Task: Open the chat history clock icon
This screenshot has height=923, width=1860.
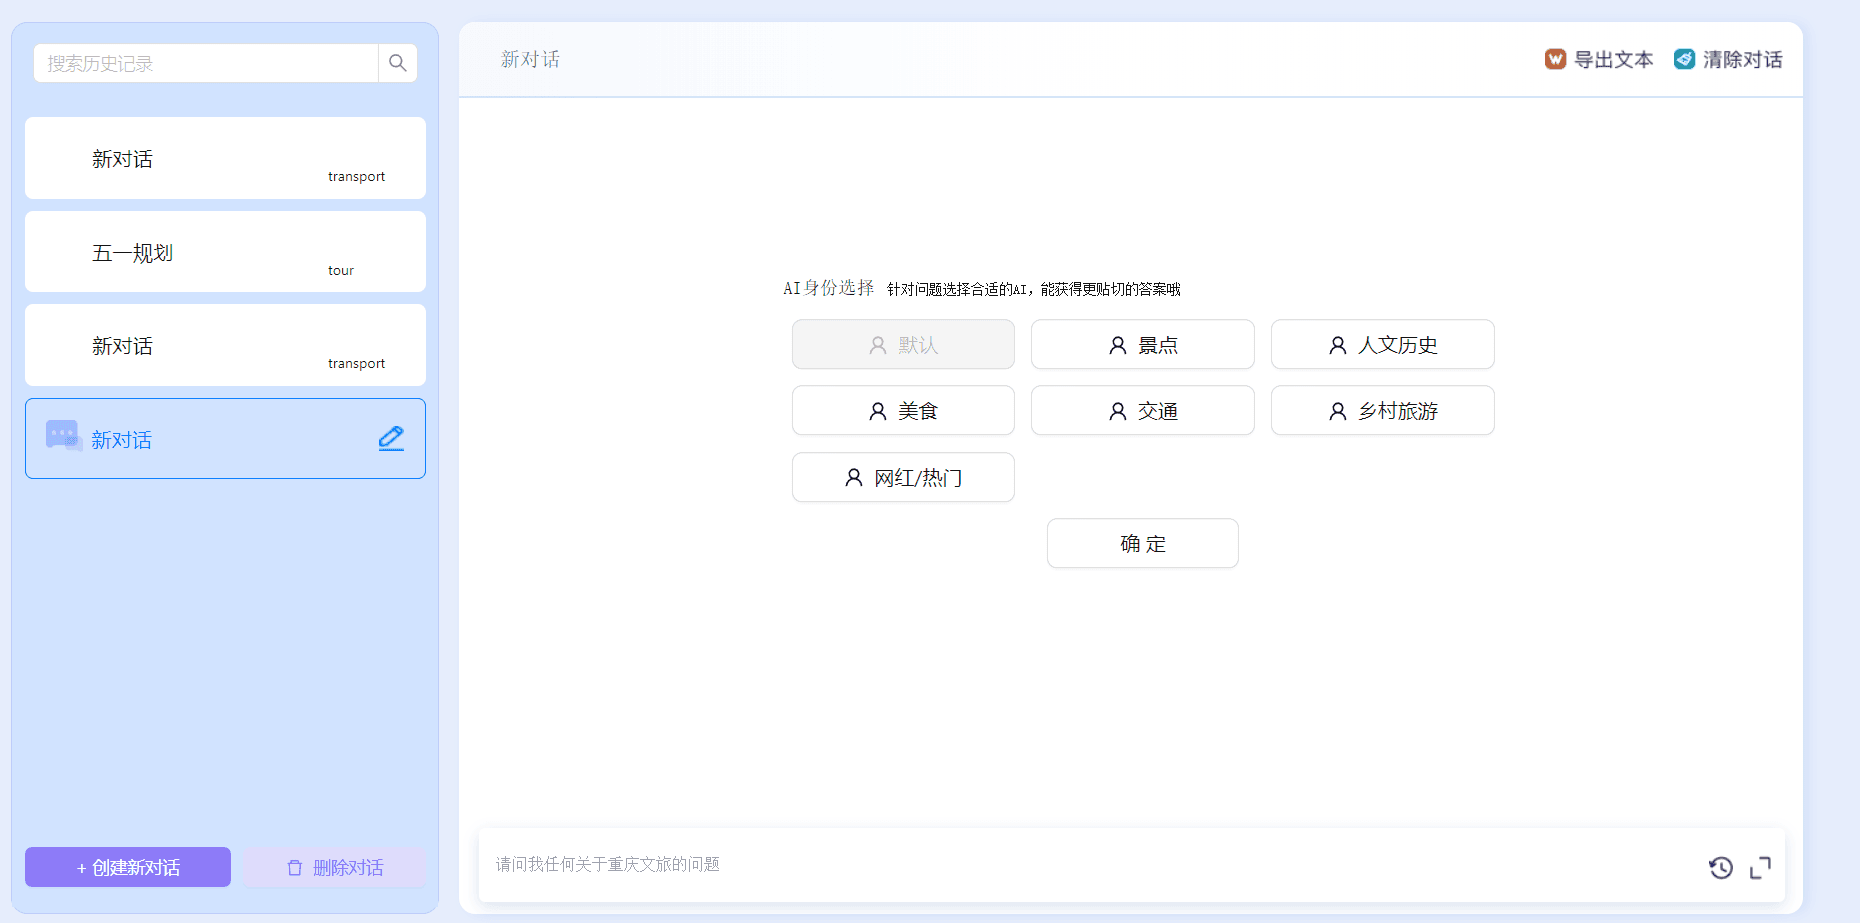Action: (x=1720, y=867)
